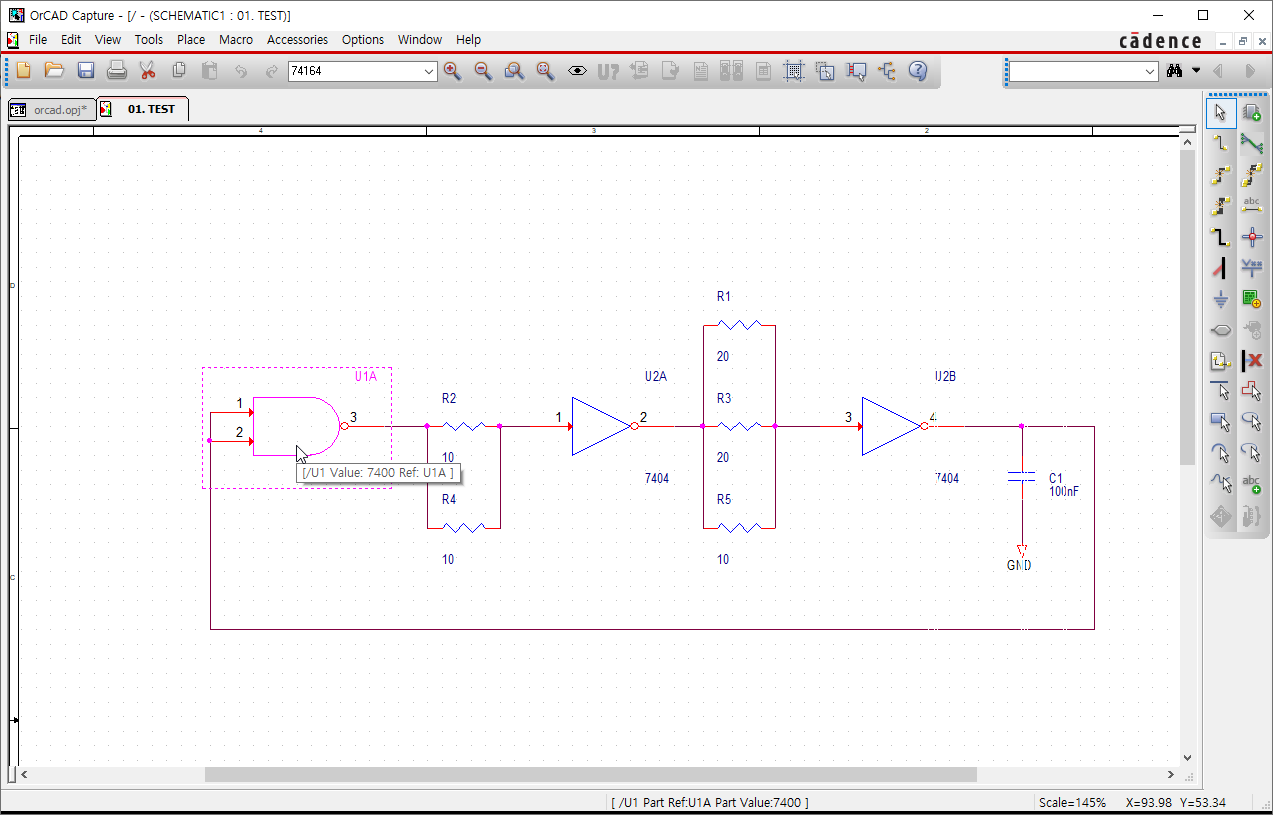The image size is (1273, 815).
Task: Zoom in on the schematic
Action: [452, 71]
